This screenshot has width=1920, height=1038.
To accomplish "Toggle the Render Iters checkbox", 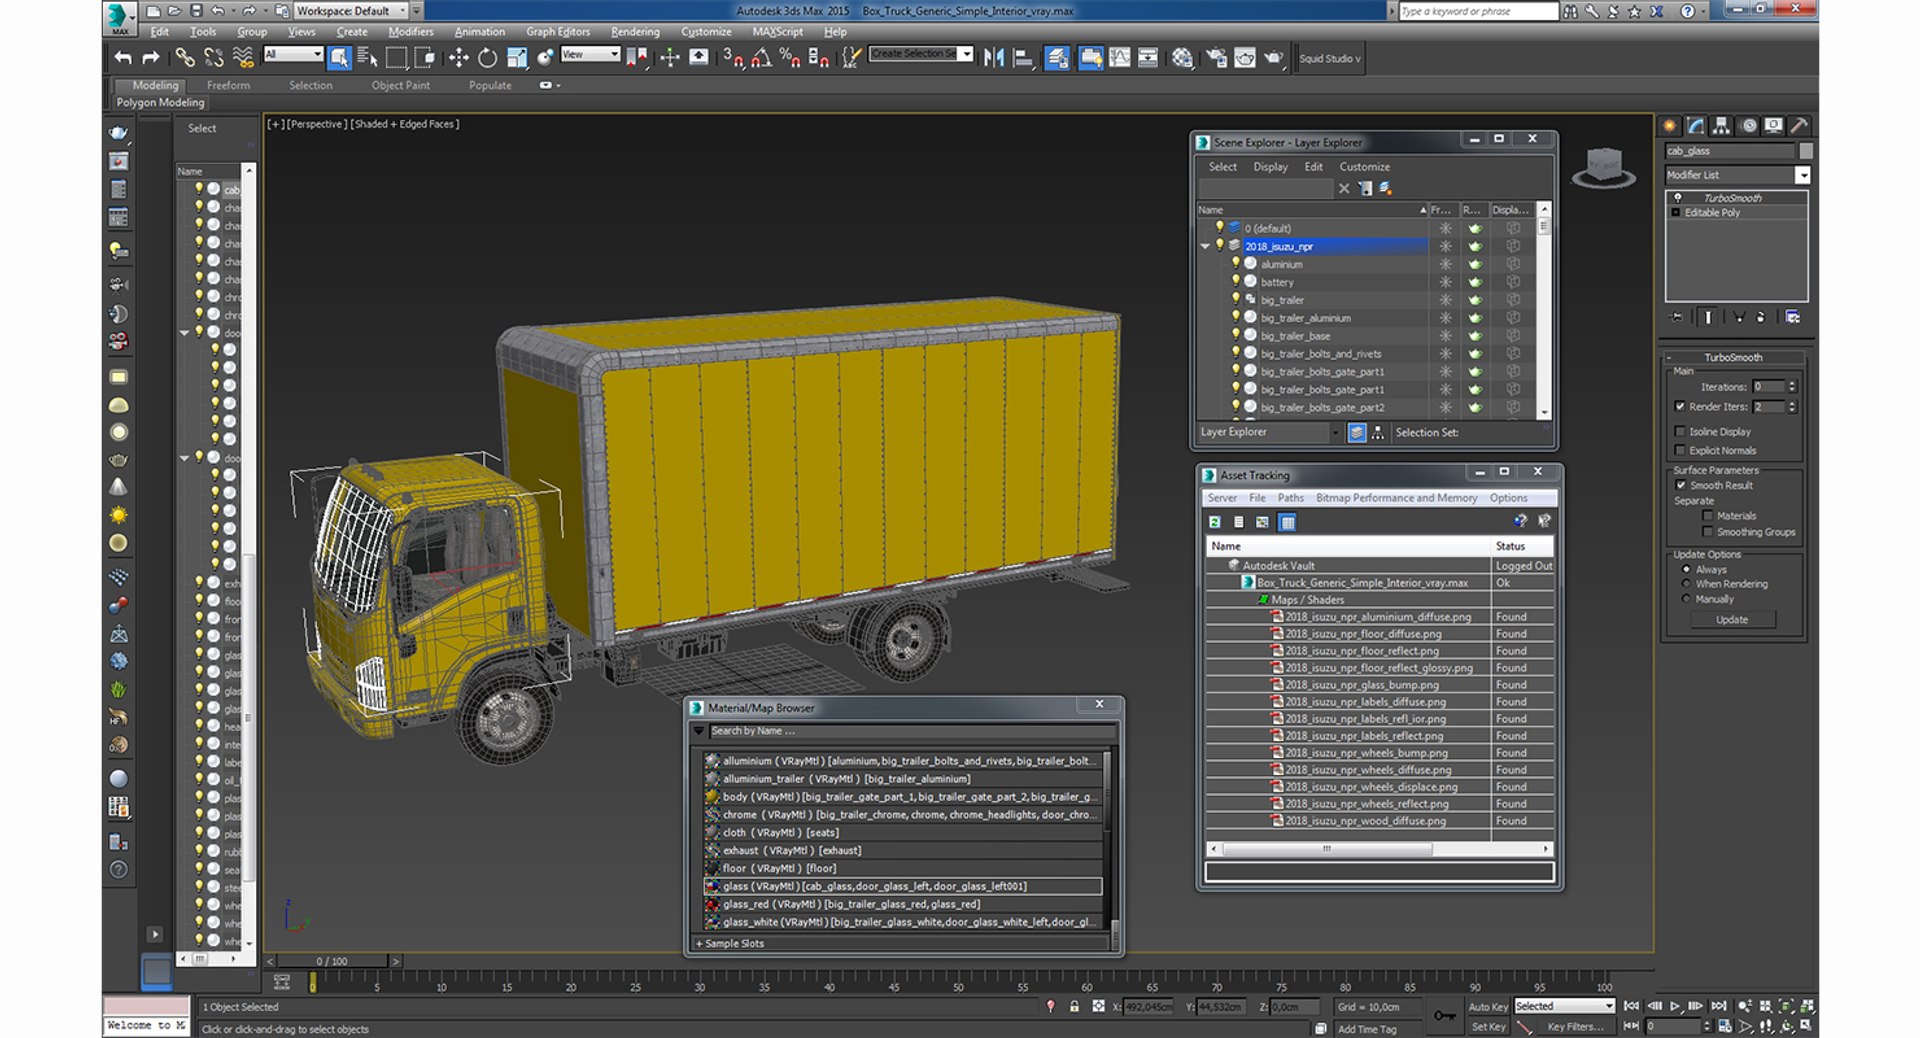I will click(1680, 406).
